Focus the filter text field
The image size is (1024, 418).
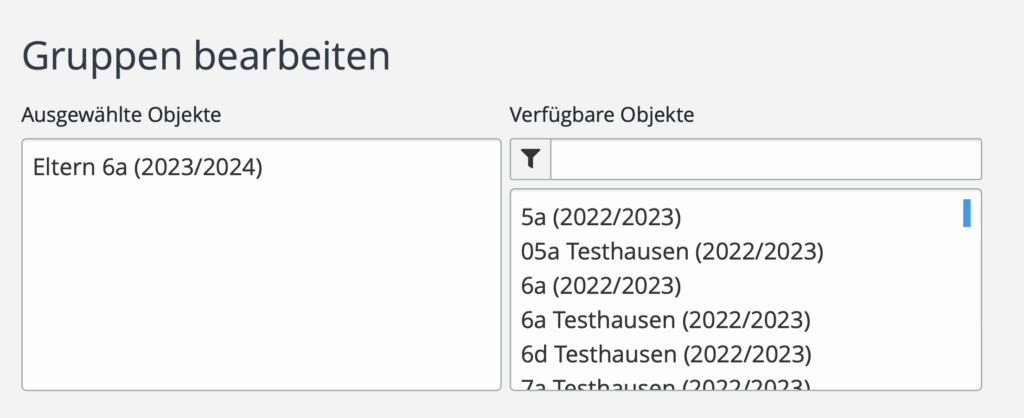(x=765, y=160)
